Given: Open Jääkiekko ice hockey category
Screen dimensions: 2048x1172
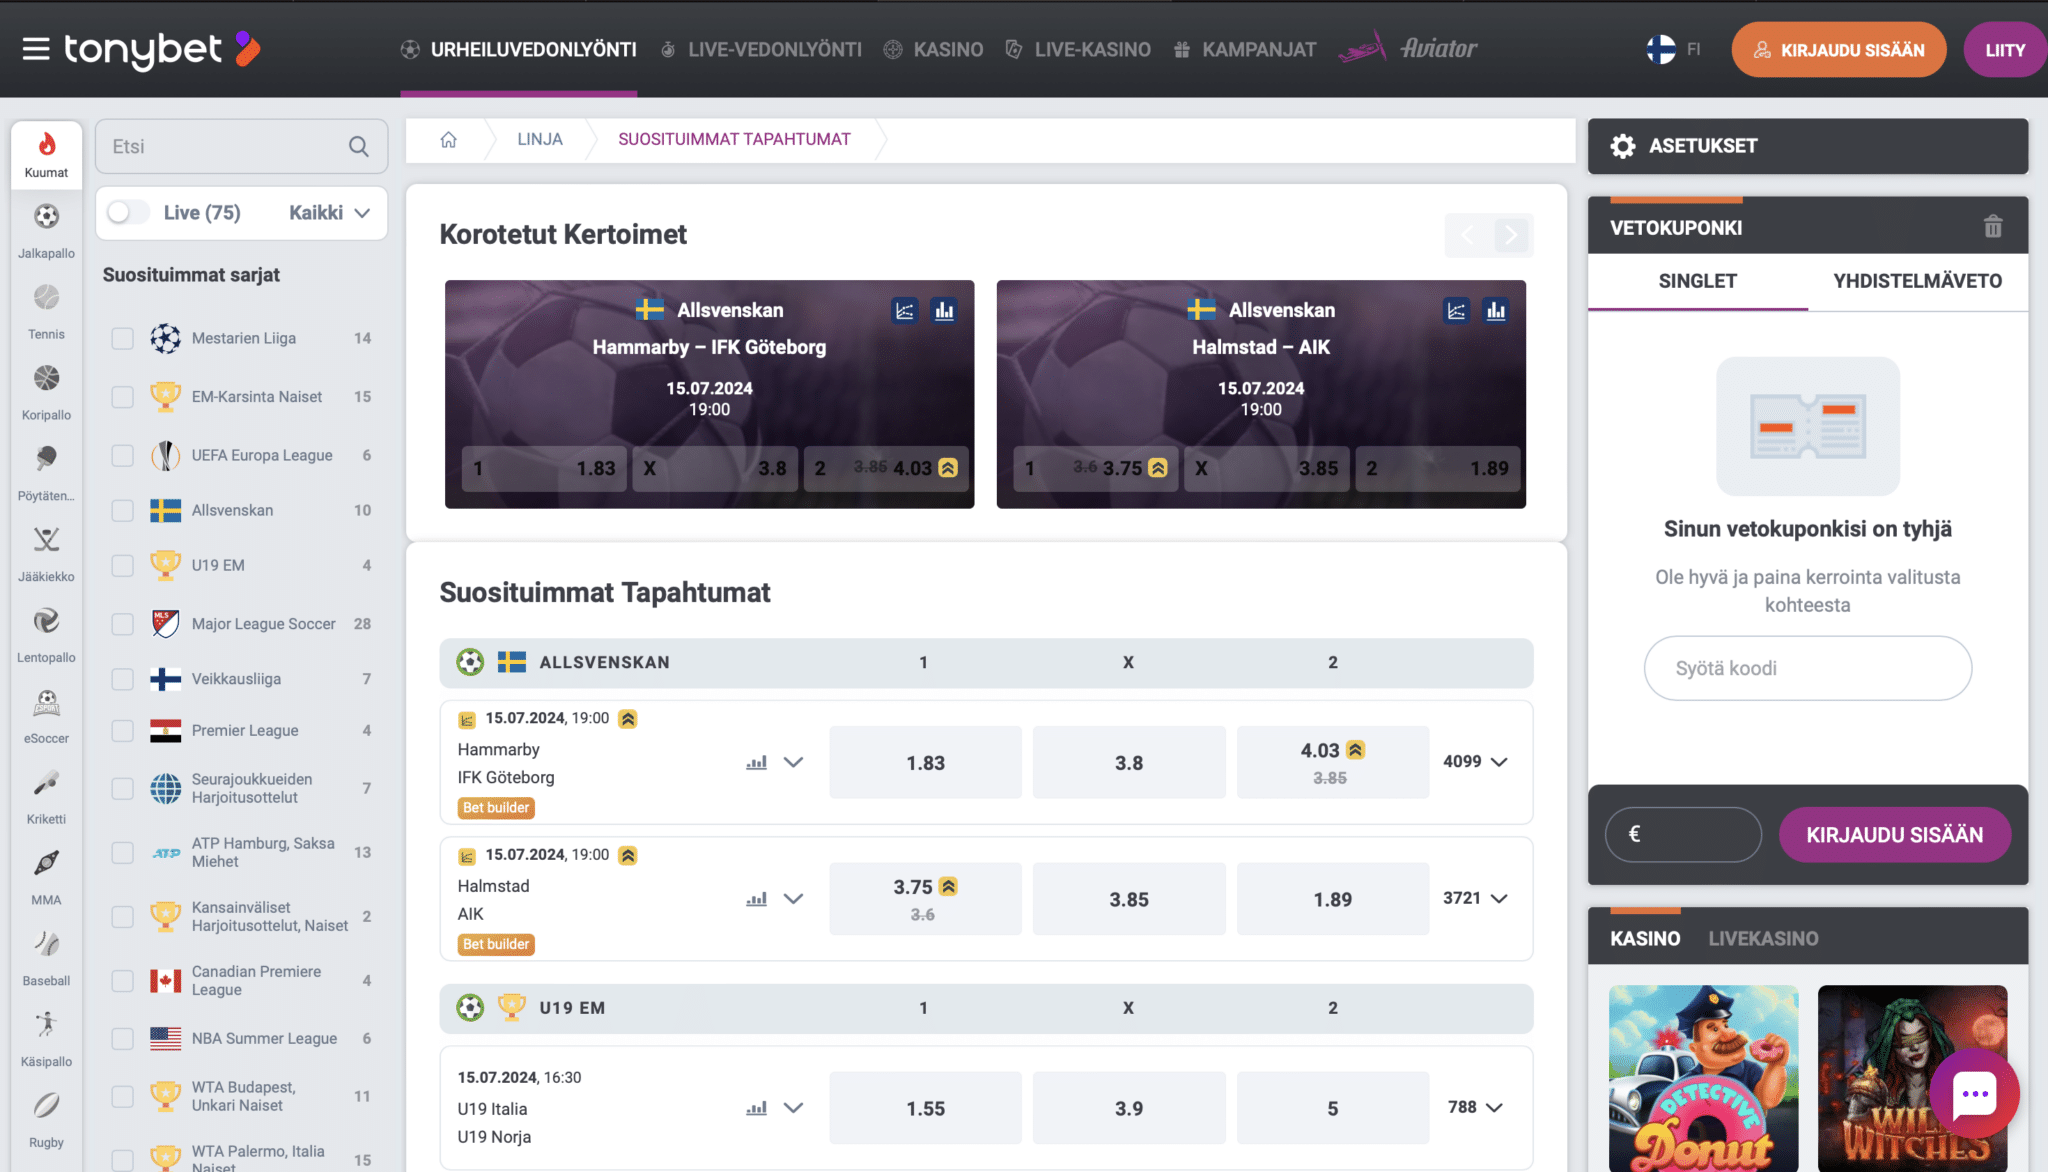Looking at the screenshot, I should coord(46,556).
